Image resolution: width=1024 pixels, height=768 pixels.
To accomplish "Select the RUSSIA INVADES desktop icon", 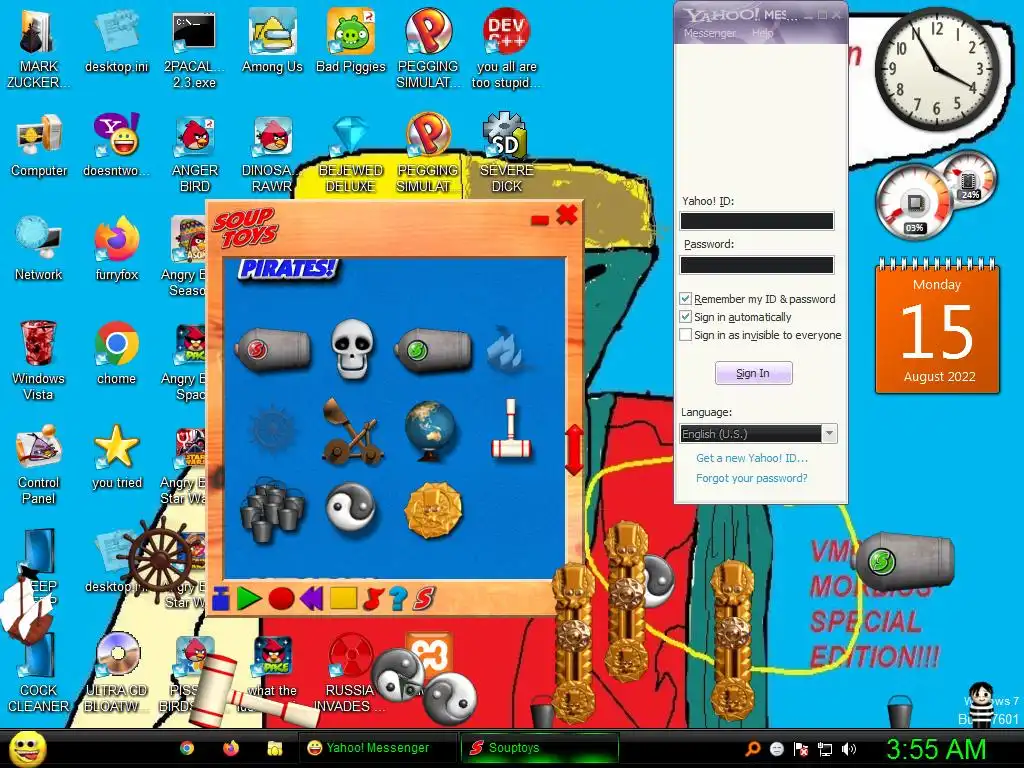I will point(349,673).
